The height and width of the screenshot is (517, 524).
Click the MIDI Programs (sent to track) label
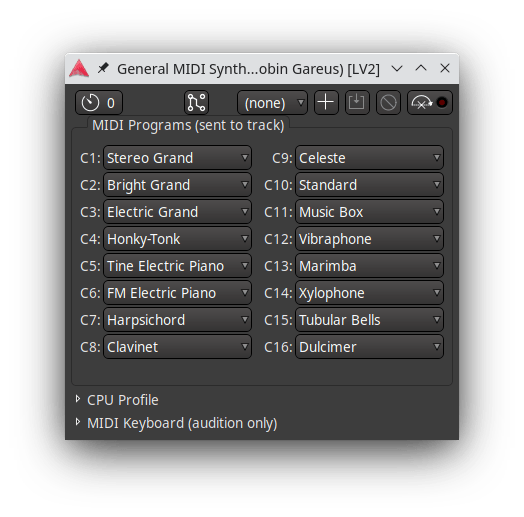point(188,125)
